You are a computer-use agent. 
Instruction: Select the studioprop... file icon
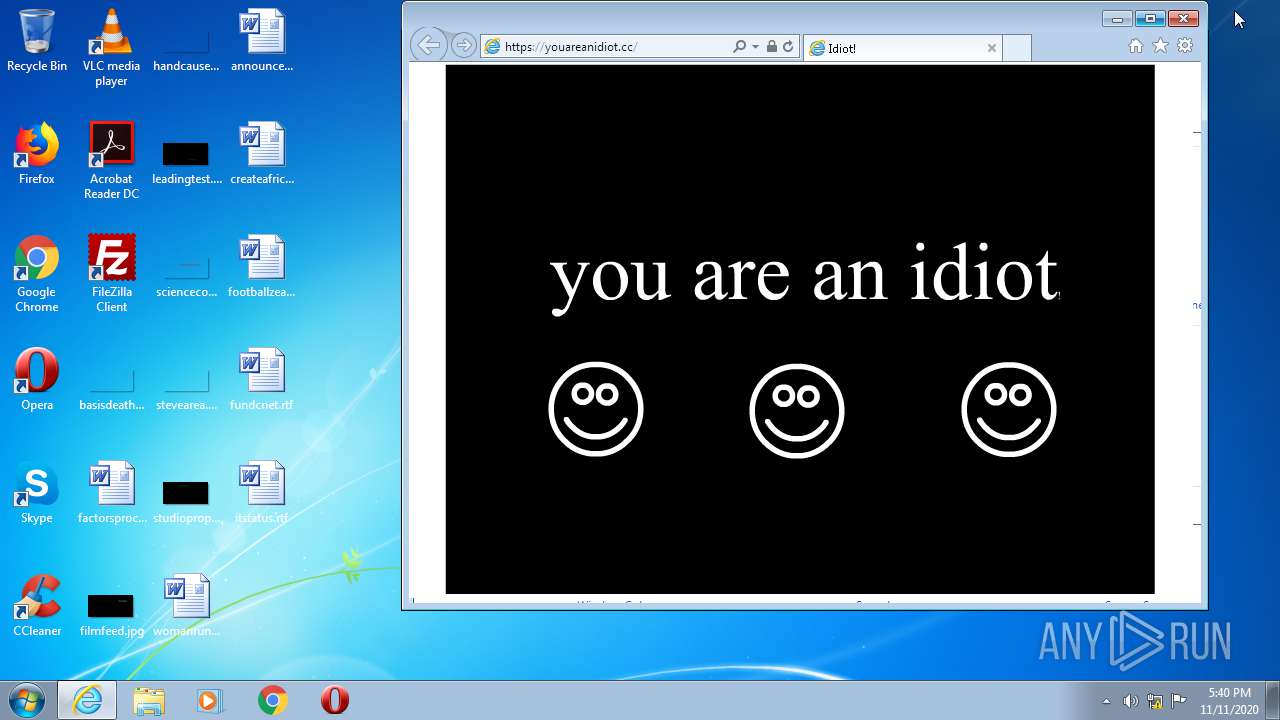pos(186,500)
